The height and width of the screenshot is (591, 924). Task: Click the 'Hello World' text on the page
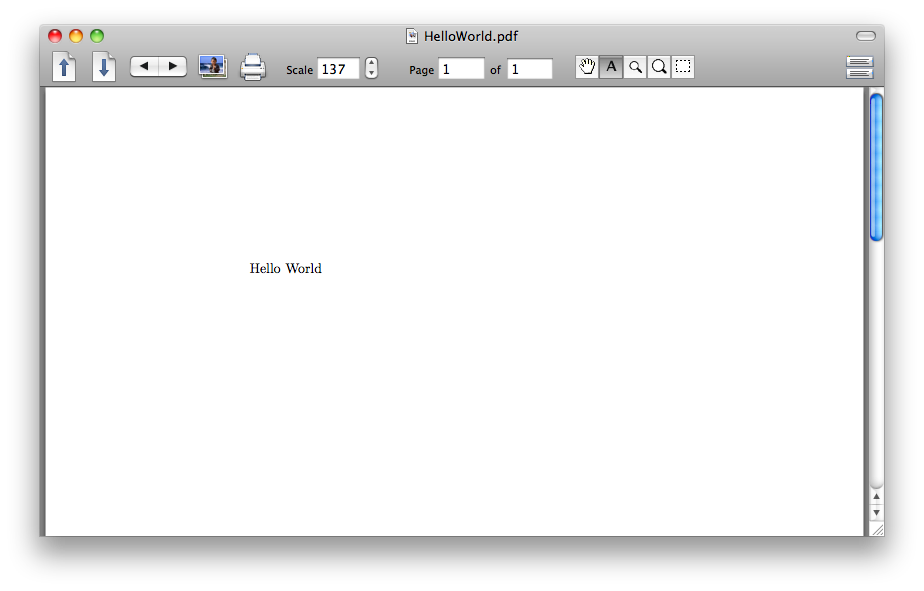pyautogui.click(x=286, y=269)
